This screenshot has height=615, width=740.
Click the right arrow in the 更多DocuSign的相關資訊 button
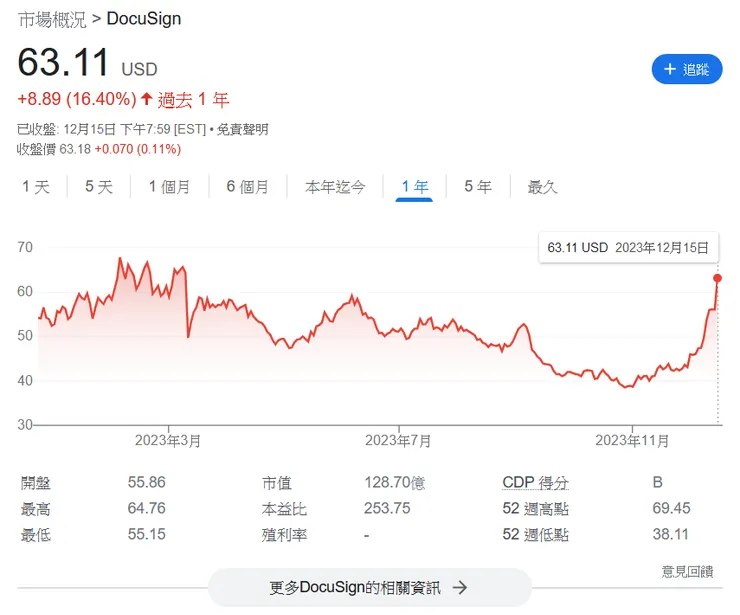pos(460,587)
